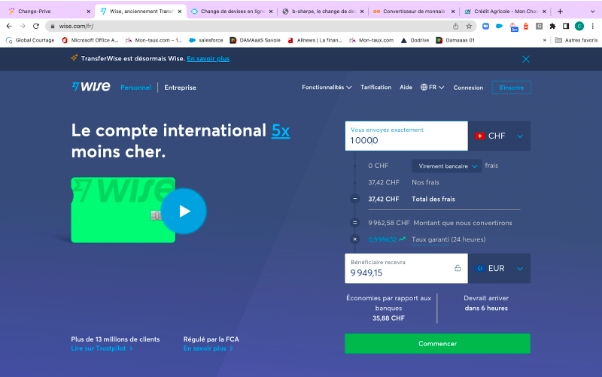Click the Connexion link

click(x=468, y=88)
